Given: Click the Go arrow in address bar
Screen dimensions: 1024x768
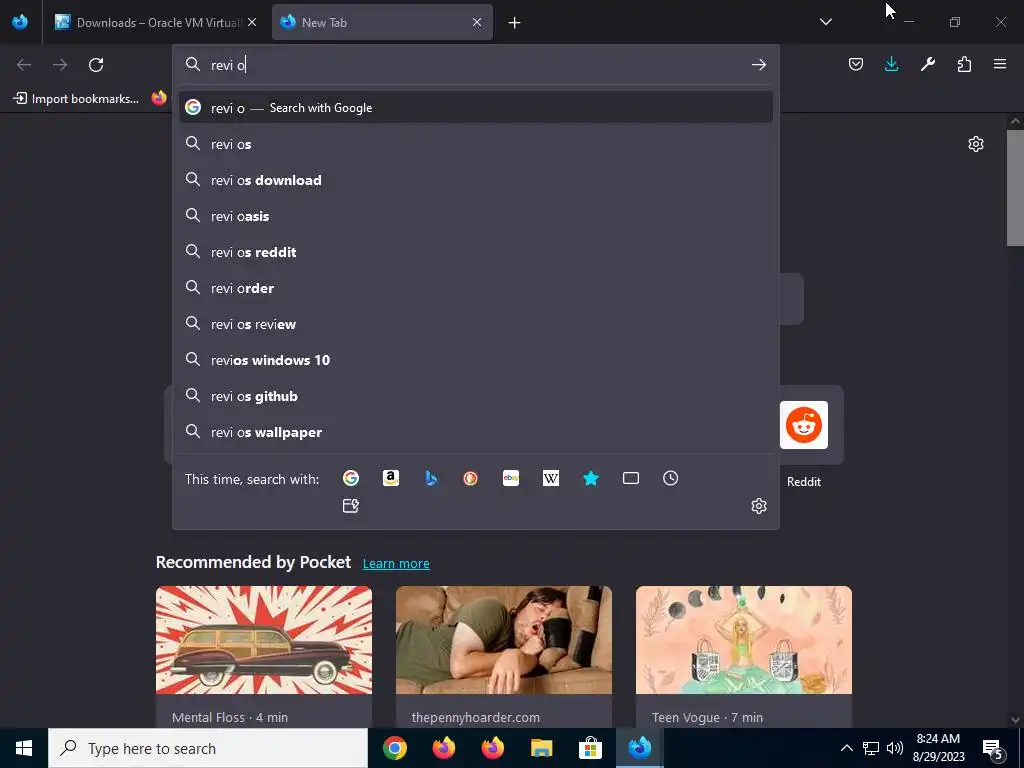Looking at the screenshot, I should pyautogui.click(x=758, y=65).
